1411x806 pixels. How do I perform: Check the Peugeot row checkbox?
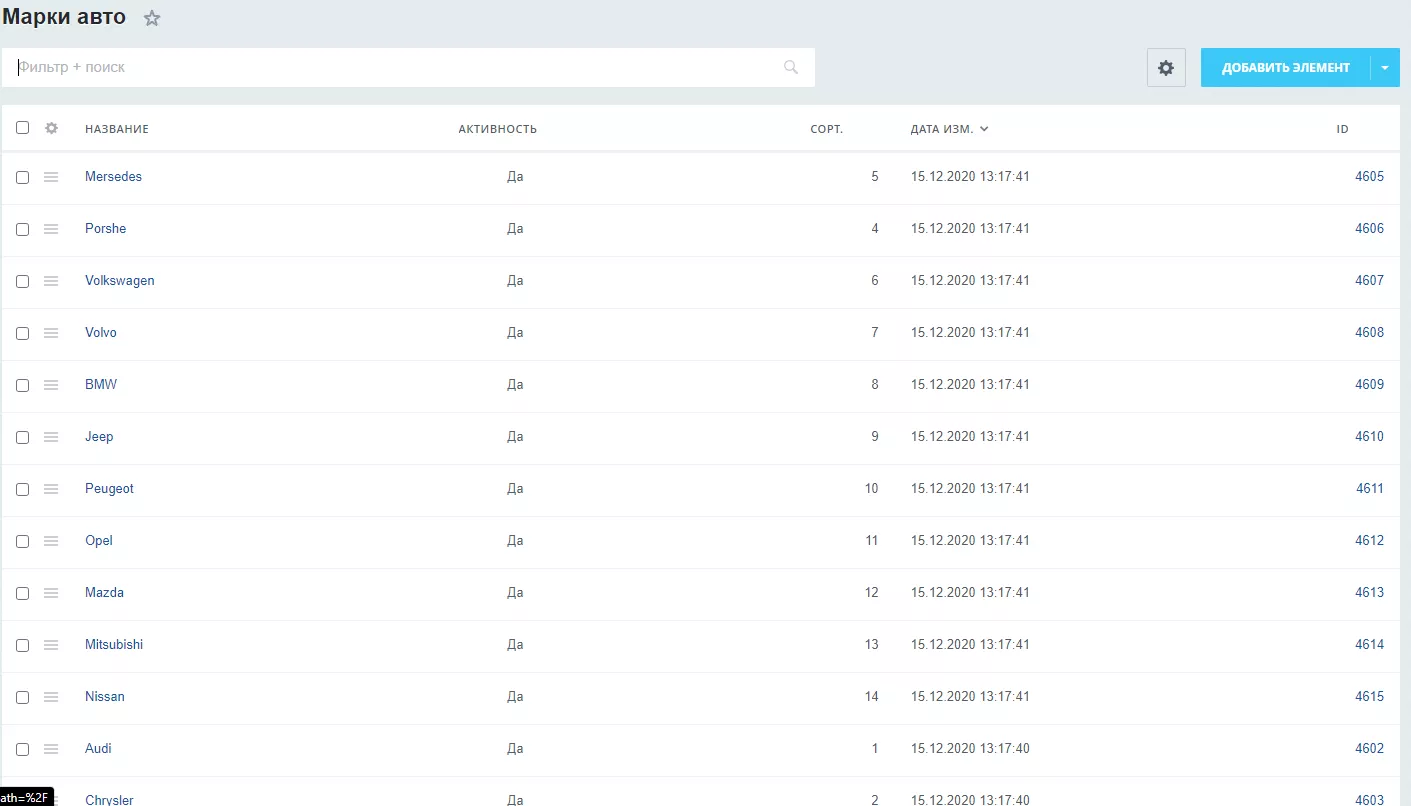click(22, 489)
